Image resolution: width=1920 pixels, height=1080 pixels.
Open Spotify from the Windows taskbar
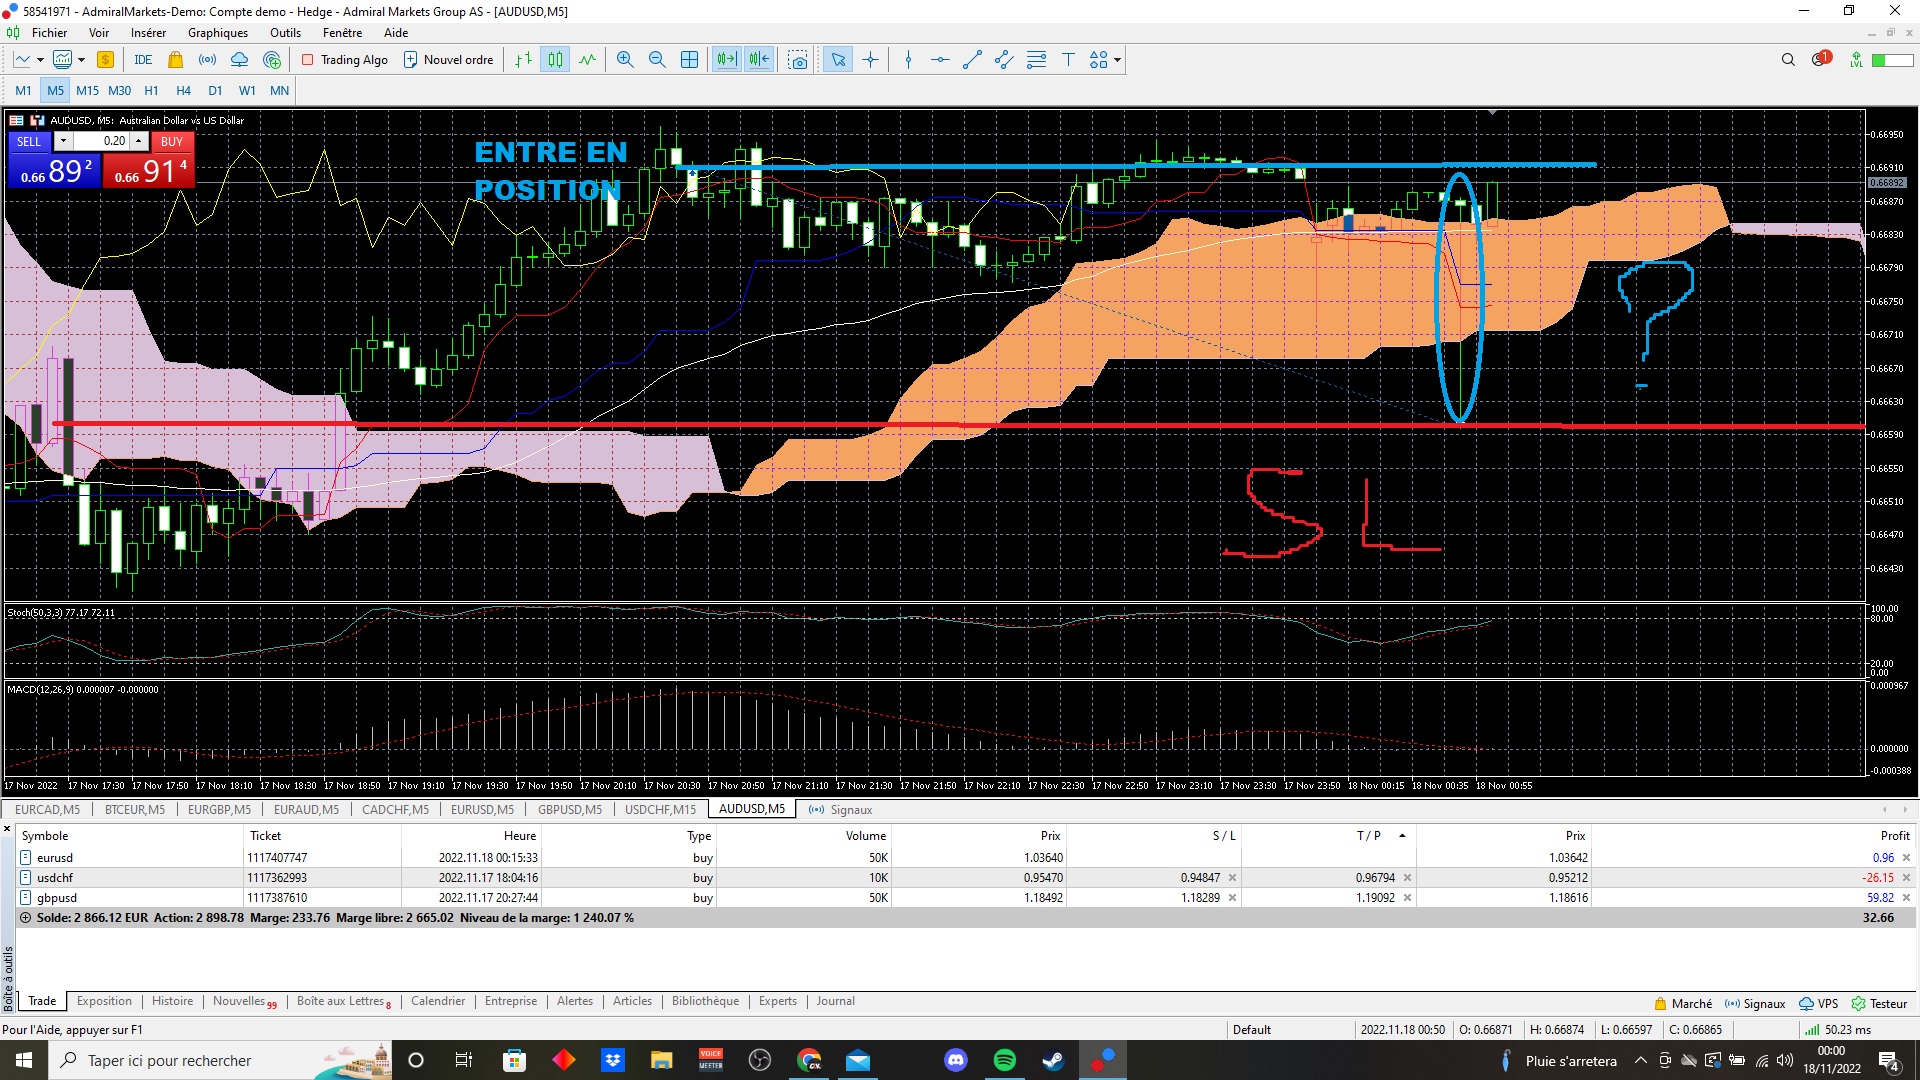click(x=1004, y=1060)
